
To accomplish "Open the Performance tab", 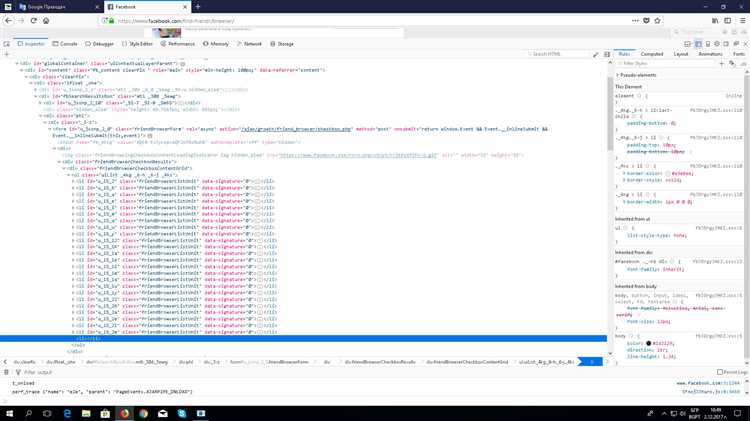I will tap(177, 44).
